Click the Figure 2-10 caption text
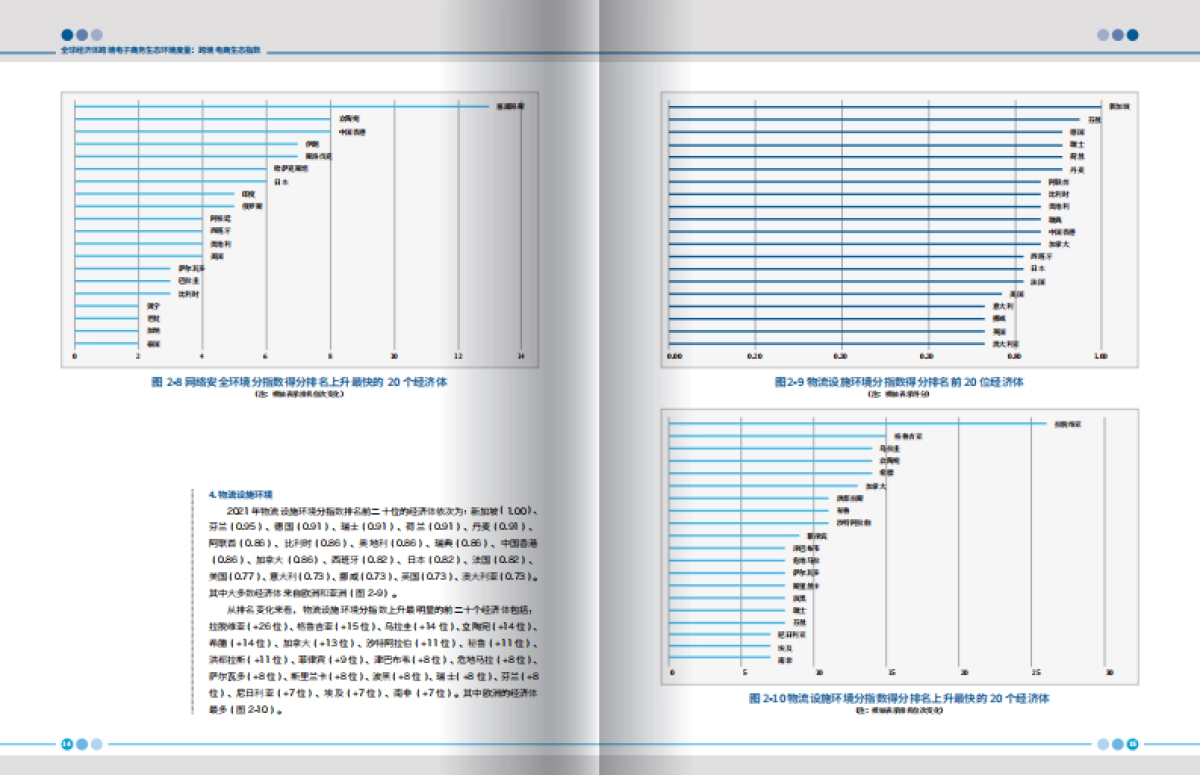 (899, 698)
